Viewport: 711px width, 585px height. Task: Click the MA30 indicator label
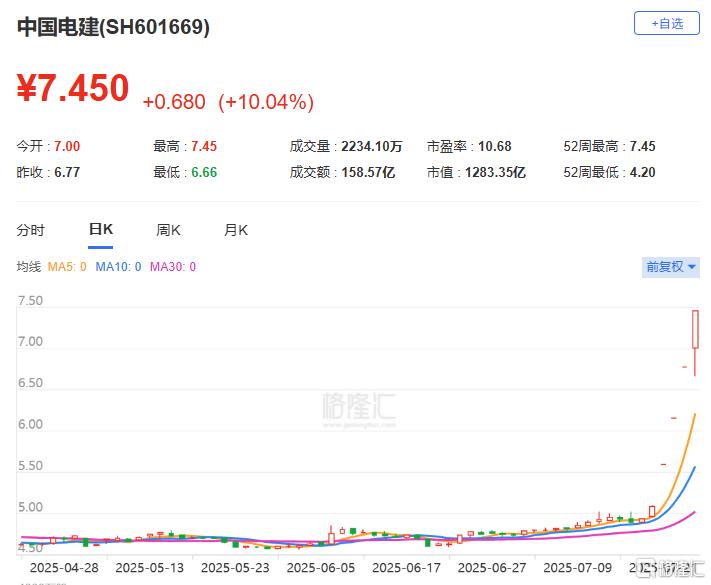coord(173,267)
